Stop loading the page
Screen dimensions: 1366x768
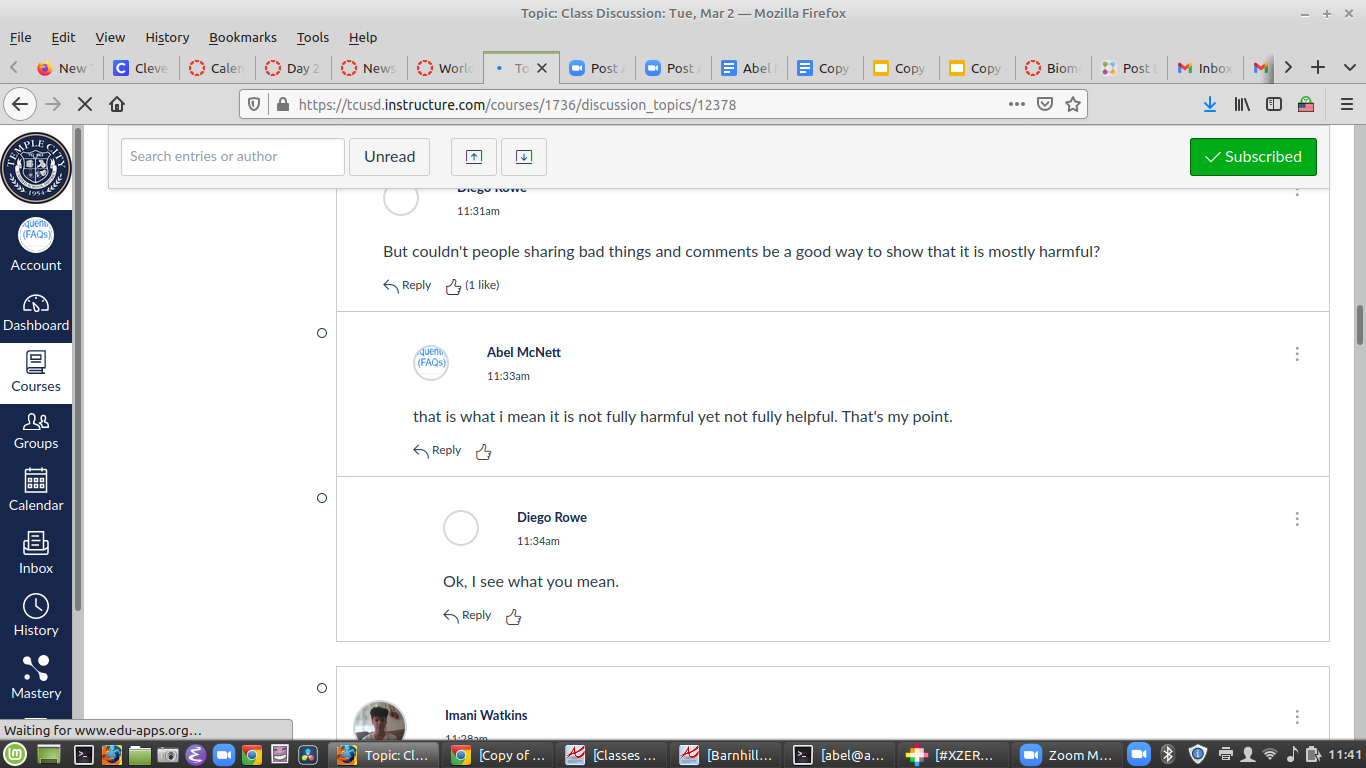(x=85, y=104)
